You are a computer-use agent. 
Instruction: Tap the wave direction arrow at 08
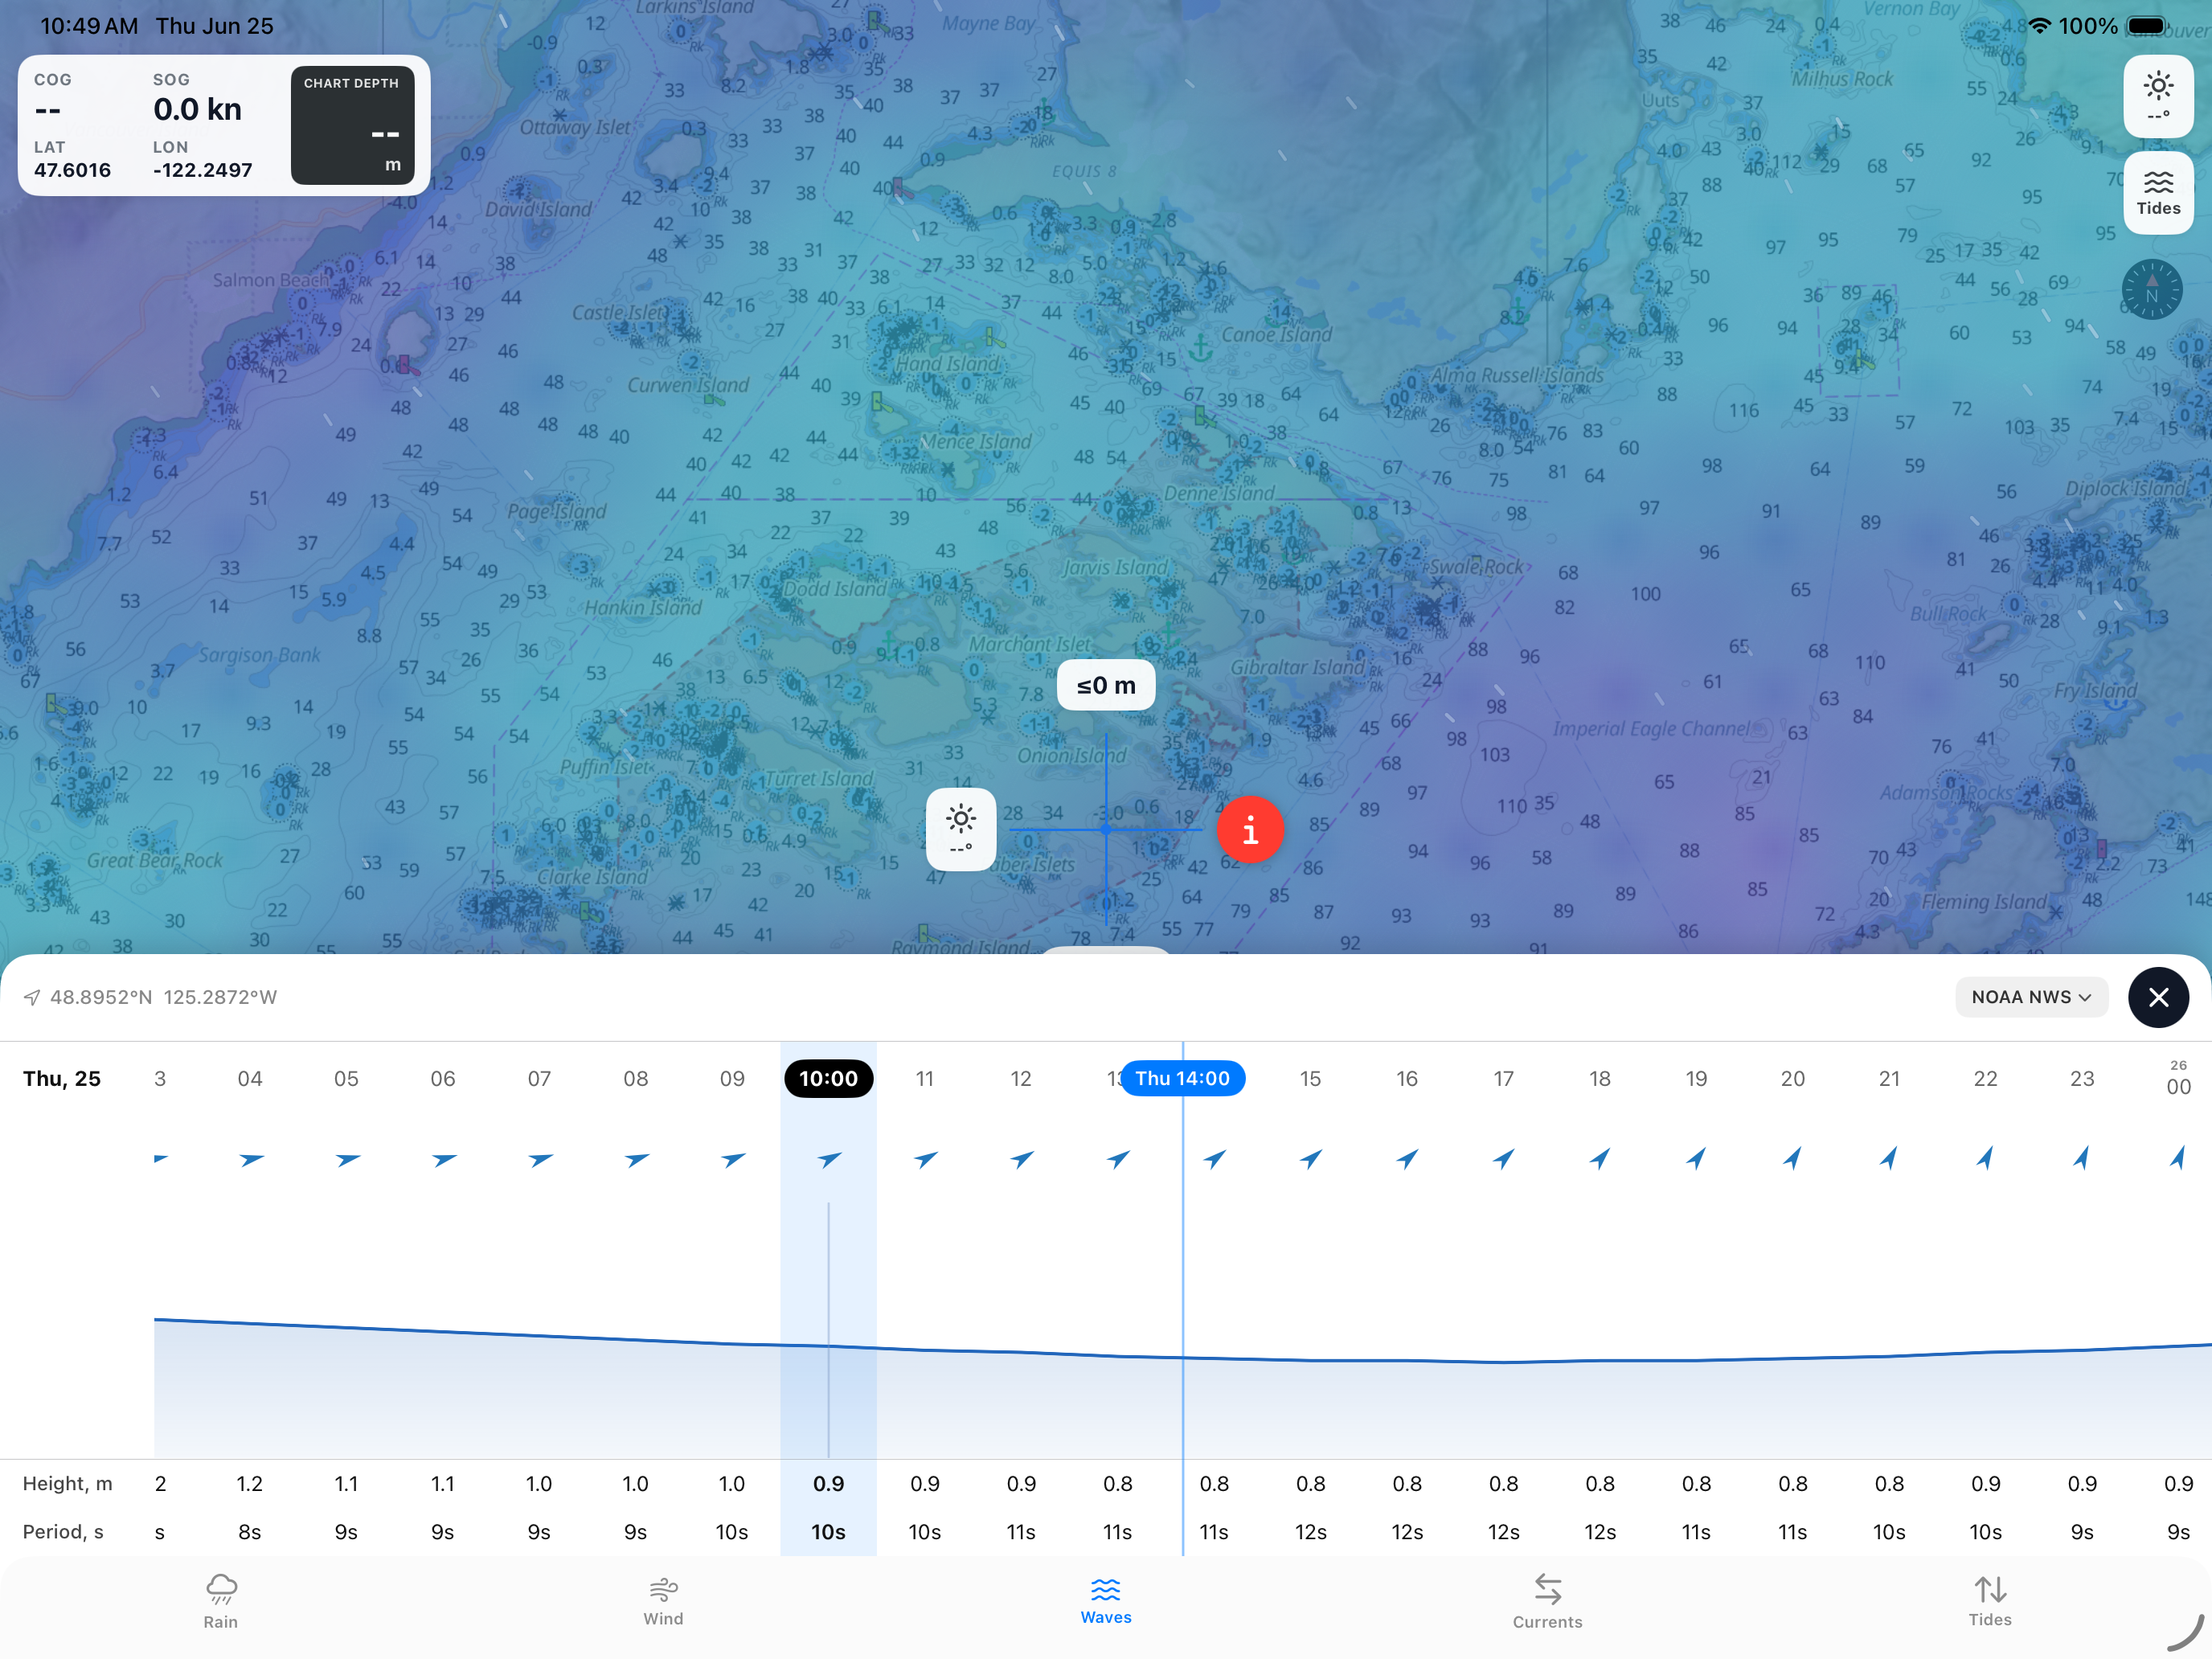click(x=636, y=1159)
